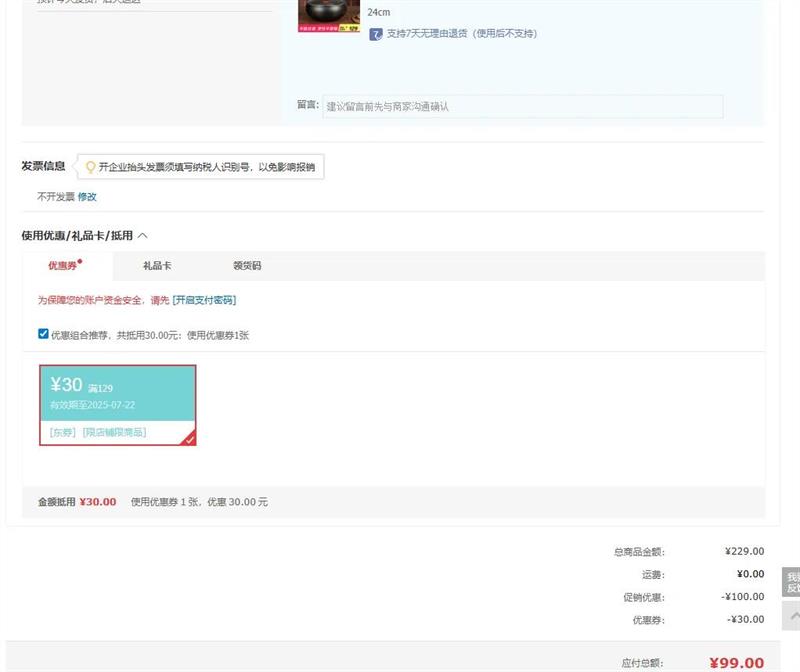Open the 开启支付密码 link
The height and width of the screenshot is (672, 800).
click(x=204, y=300)
